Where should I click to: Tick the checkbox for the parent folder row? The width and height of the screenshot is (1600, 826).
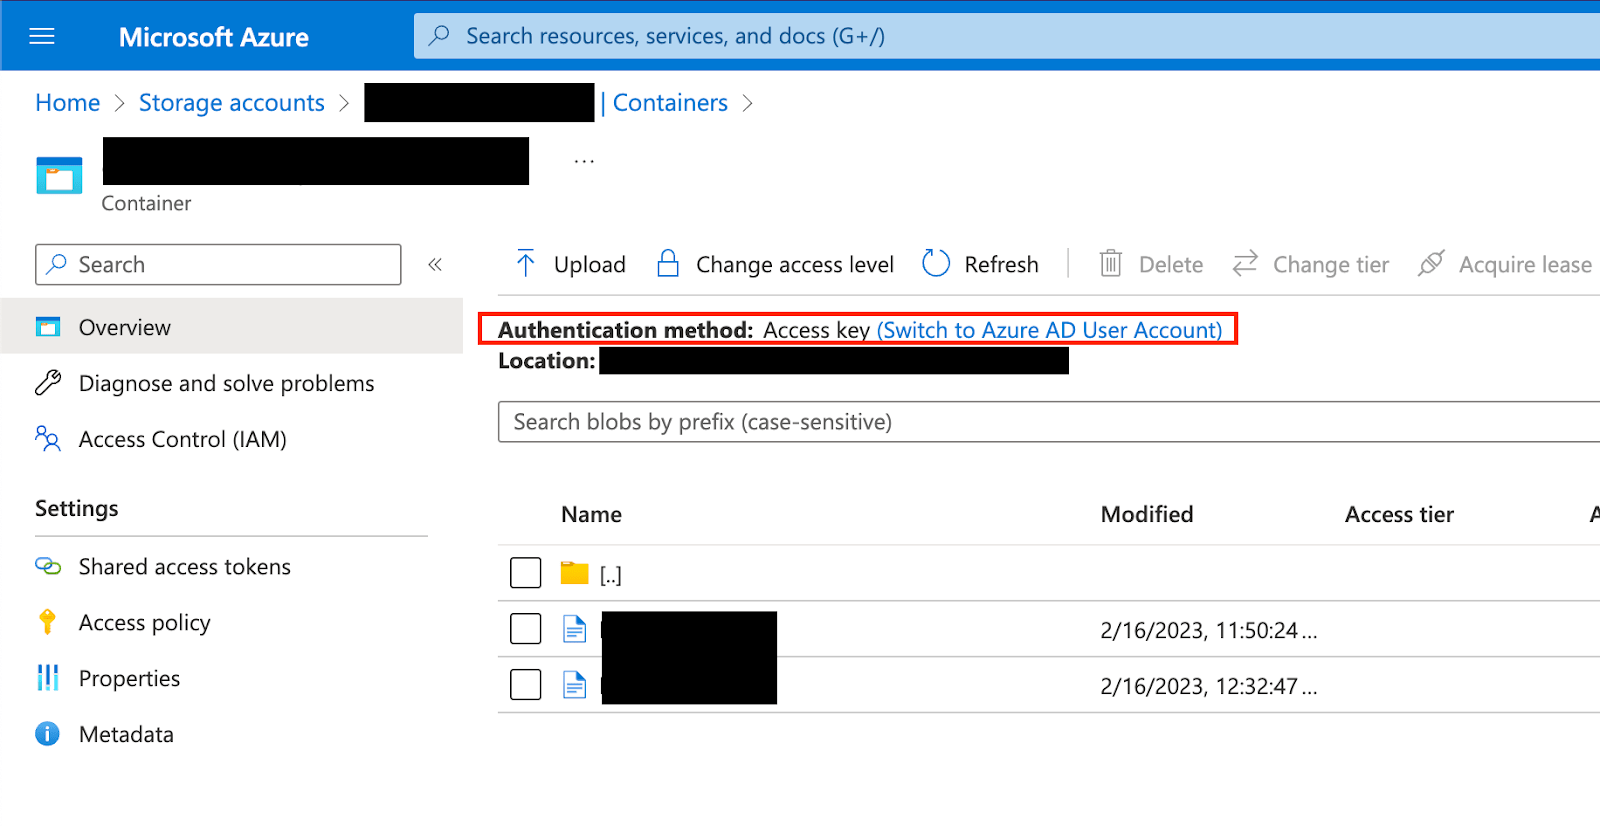(526, 573)
